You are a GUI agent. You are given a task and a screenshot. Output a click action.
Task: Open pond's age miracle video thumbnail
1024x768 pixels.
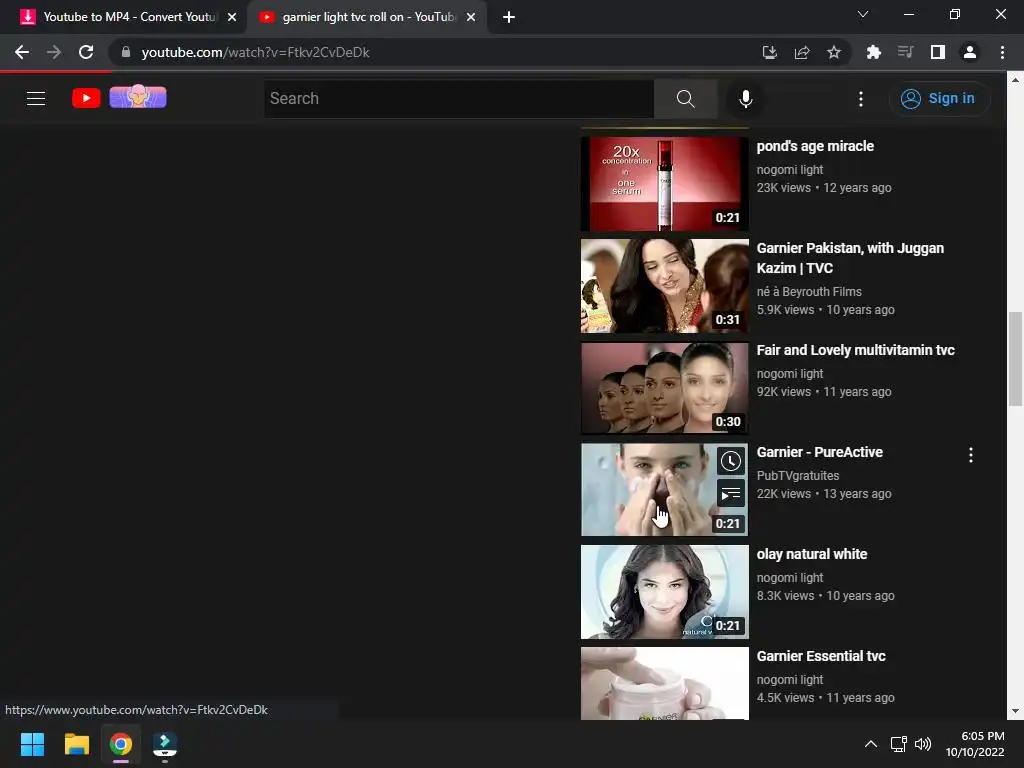[x=665, y=184]
